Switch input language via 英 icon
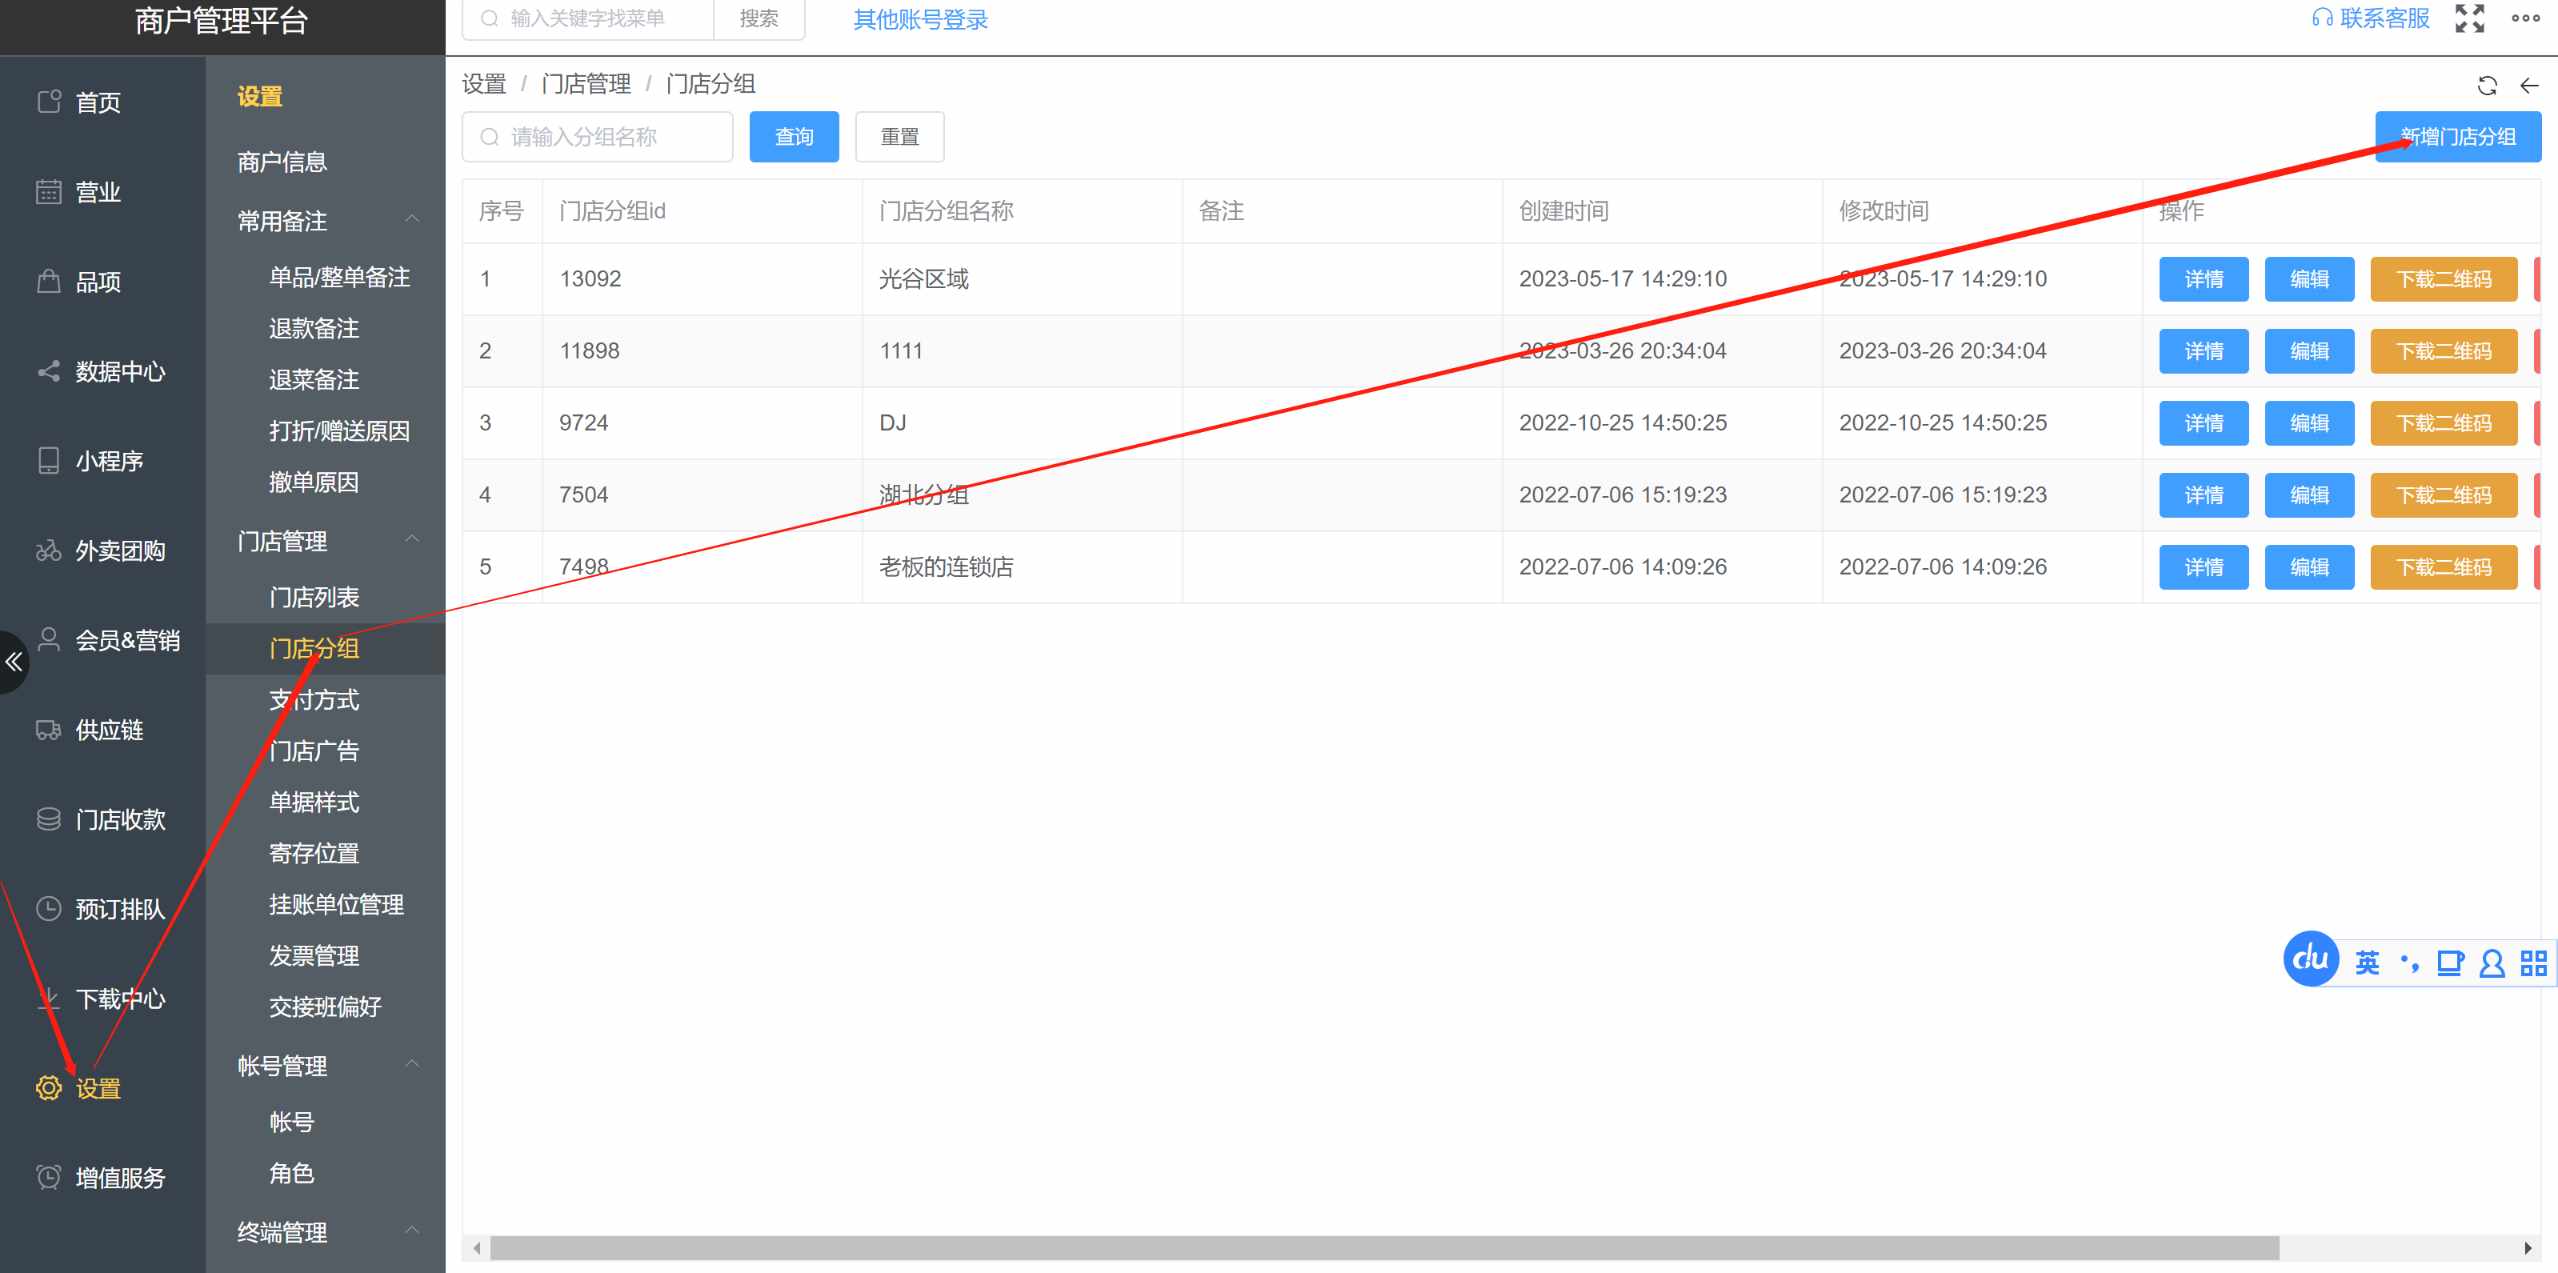Screen dimensions: 2558x1273 [x=2367, y=963]
